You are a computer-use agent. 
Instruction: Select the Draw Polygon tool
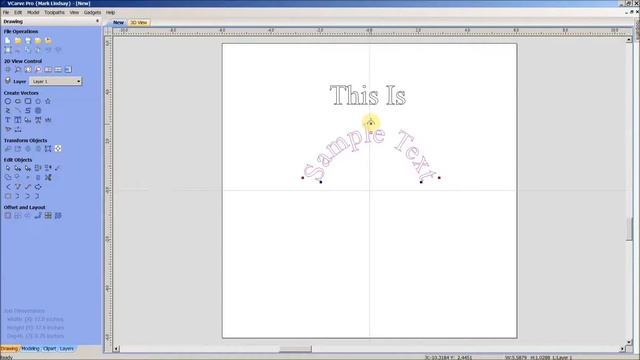click(38, 101)
